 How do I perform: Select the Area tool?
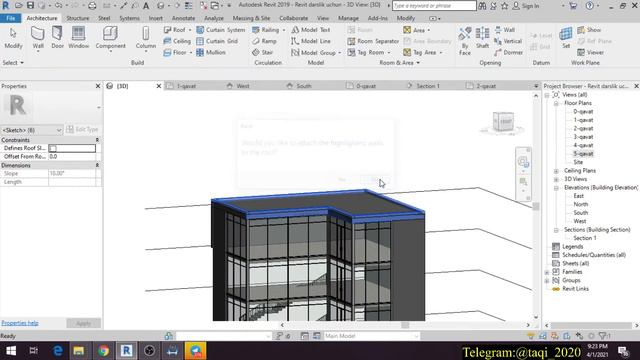[414, 30]
